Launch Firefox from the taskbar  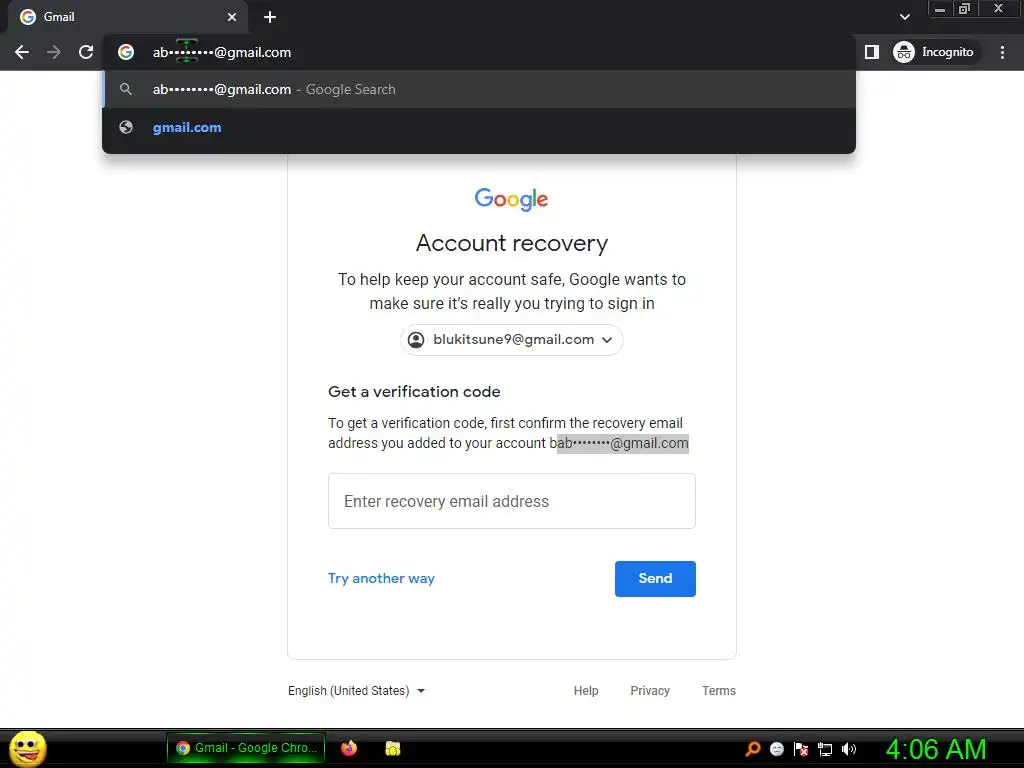click(x=349, y=748)
